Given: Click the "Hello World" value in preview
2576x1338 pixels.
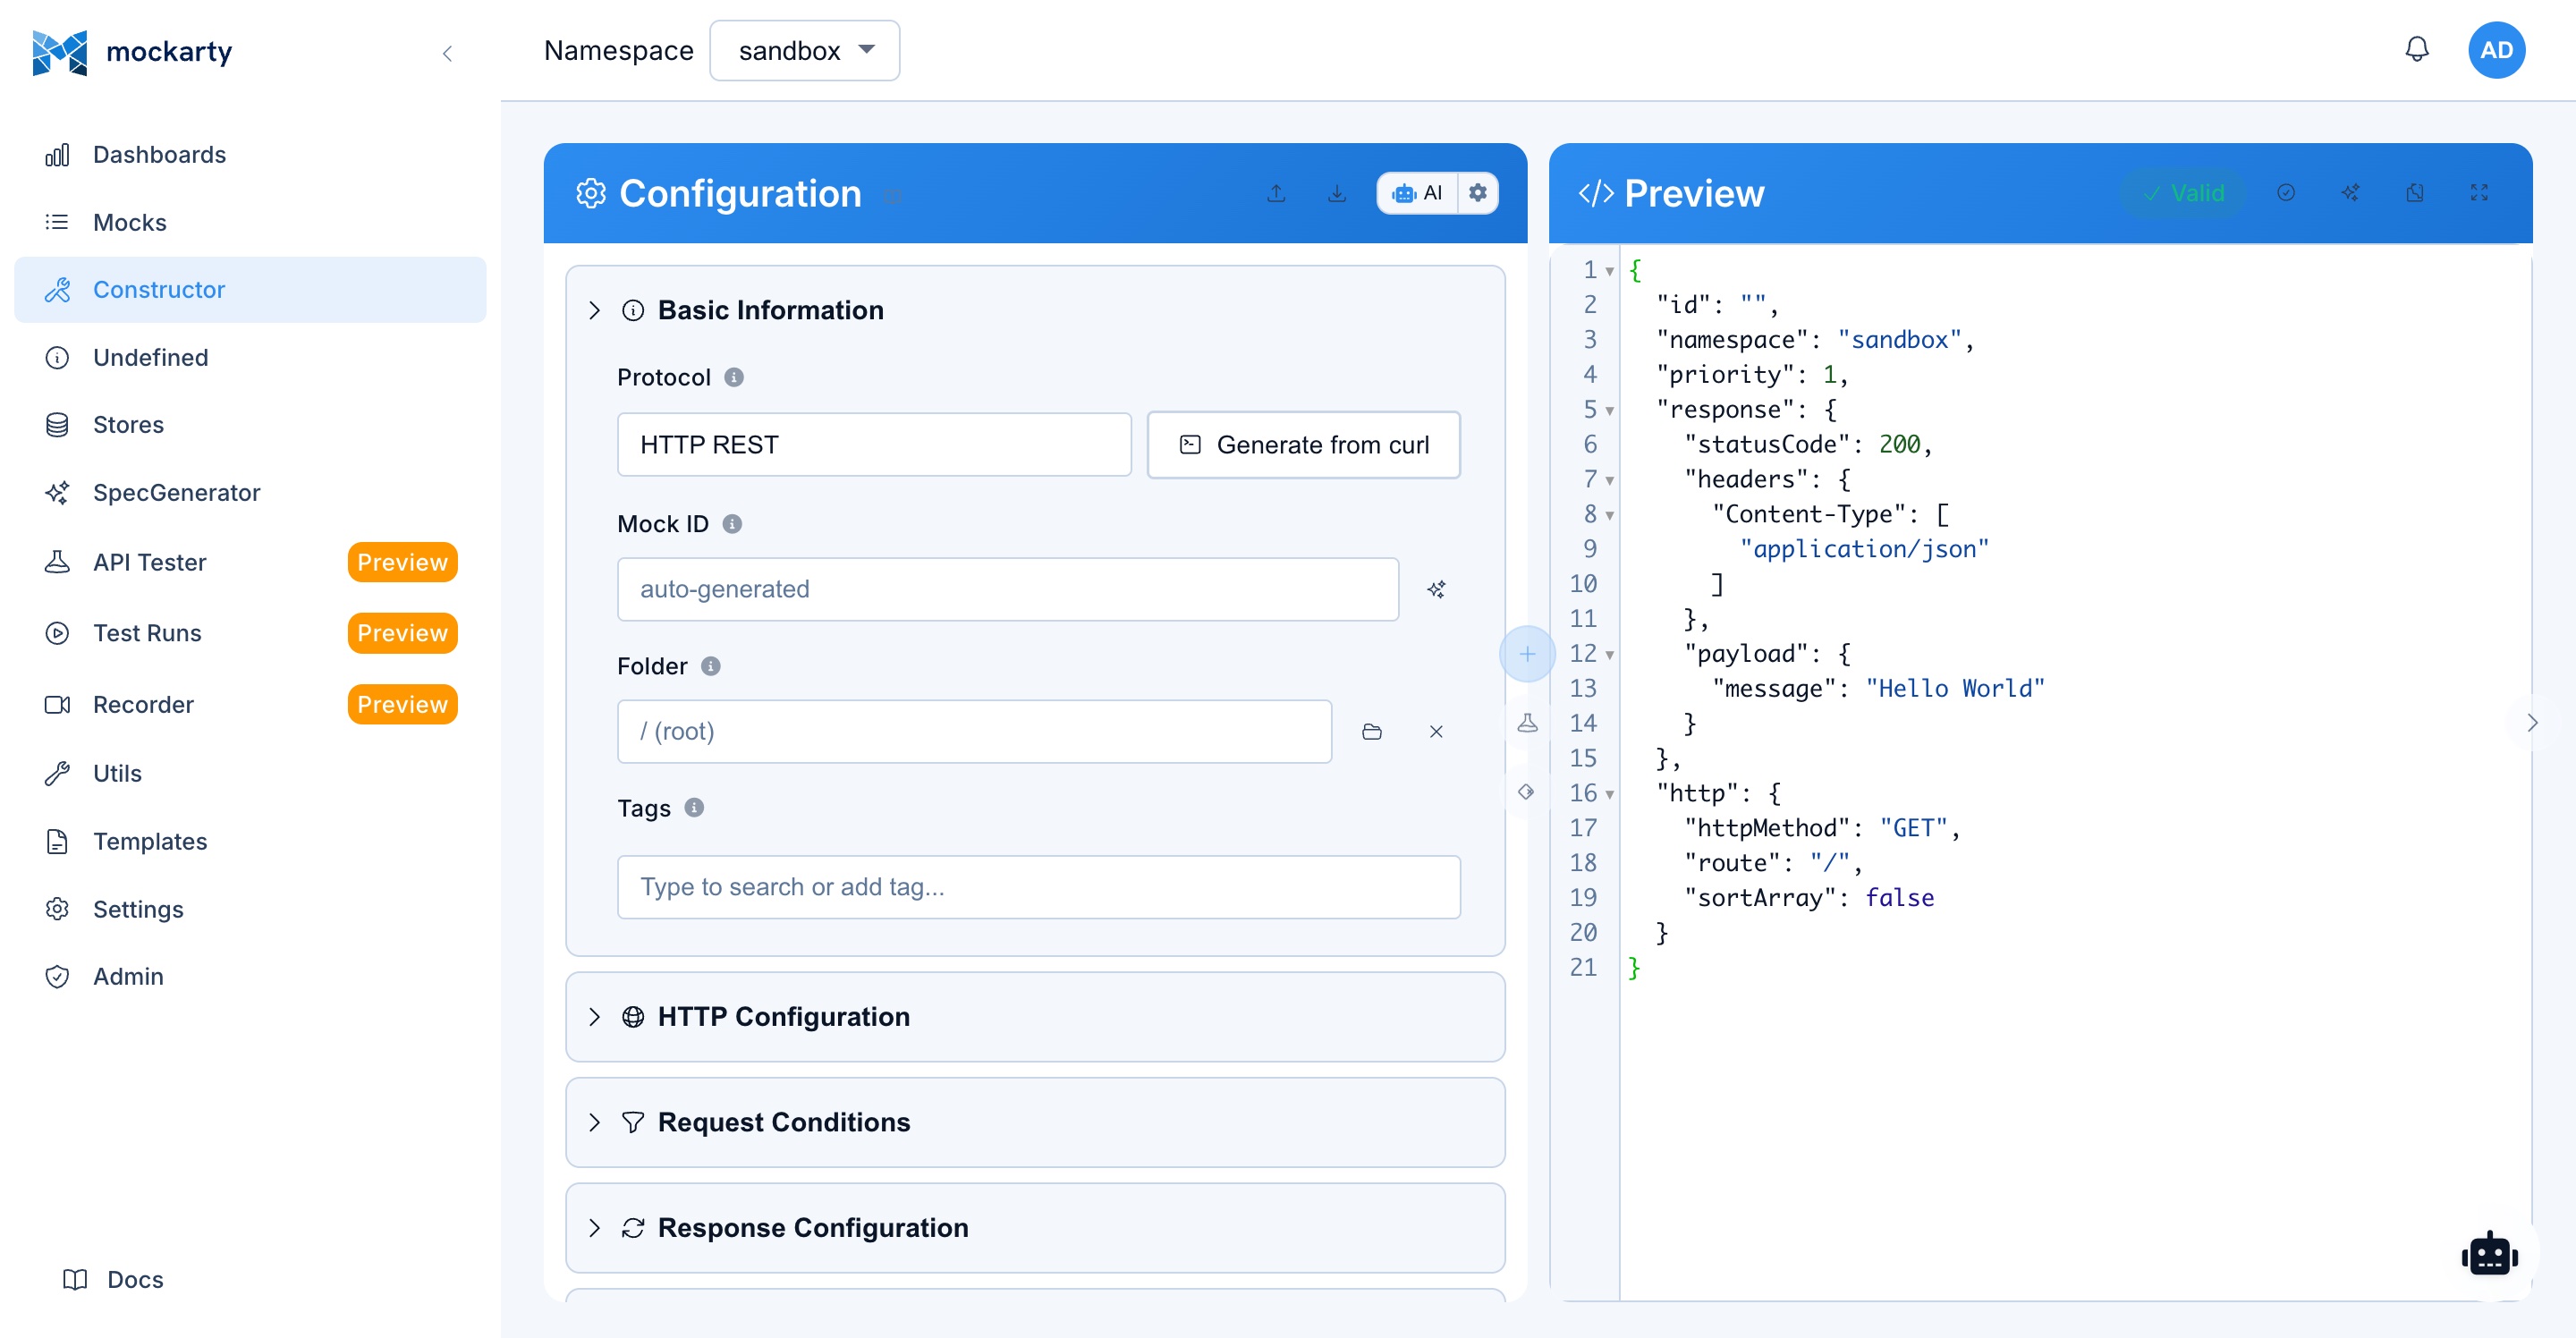Looking at the screenshot, I should [1955, 688].
